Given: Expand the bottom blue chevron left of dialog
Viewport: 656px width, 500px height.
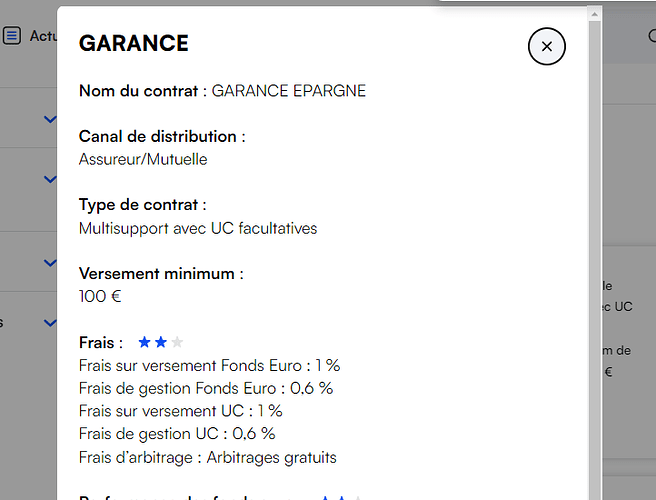Looking at the screenshot, I should pyautogui.click(x=50, y=323).
